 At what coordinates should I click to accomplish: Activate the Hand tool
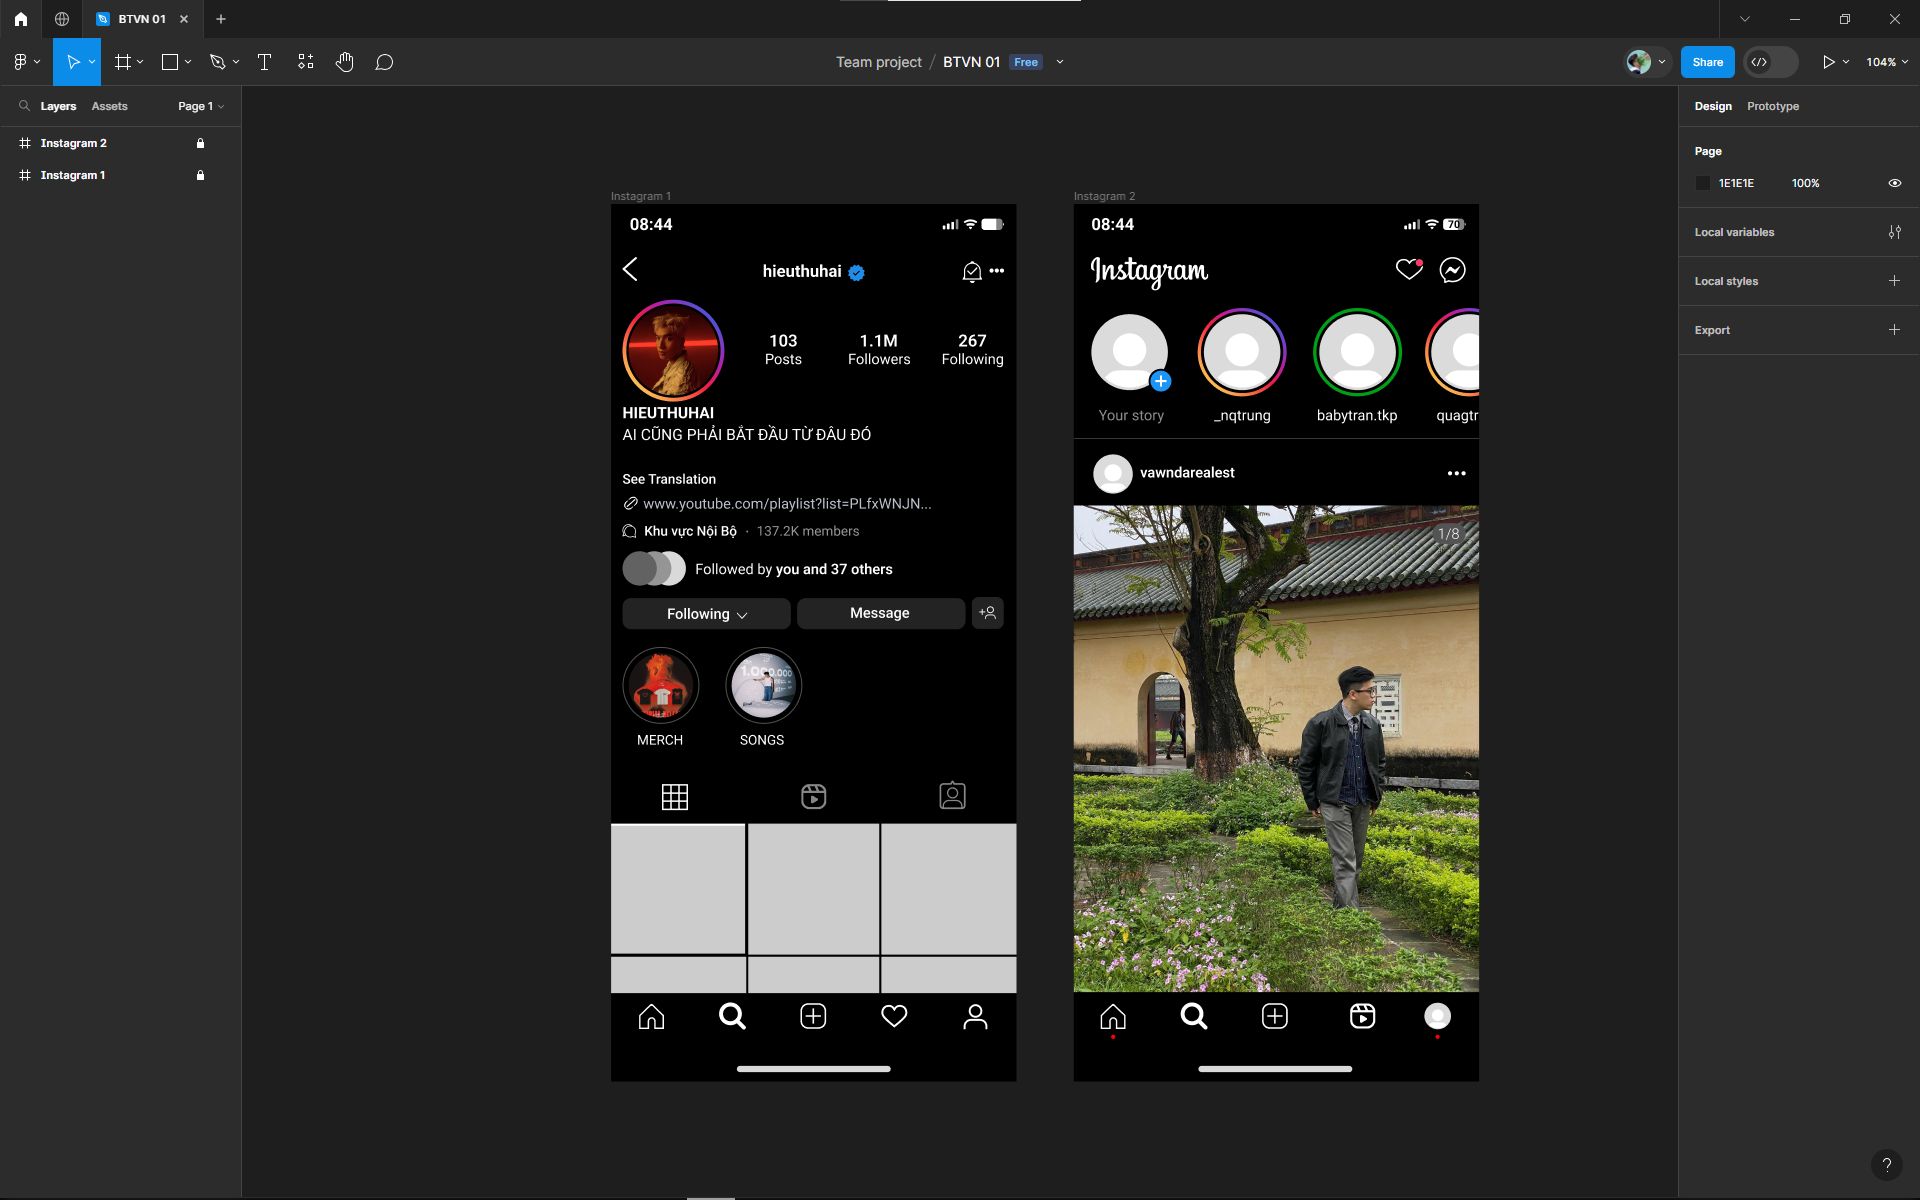(345, 62)
